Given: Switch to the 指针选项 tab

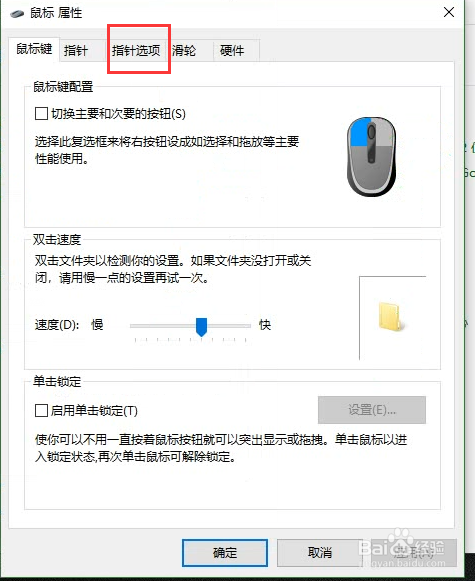Looking at the screenshot, I should [136, 50].
